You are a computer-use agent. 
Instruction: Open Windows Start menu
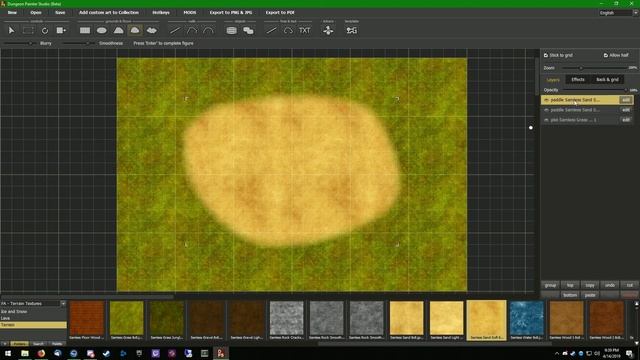click(8, 353)
